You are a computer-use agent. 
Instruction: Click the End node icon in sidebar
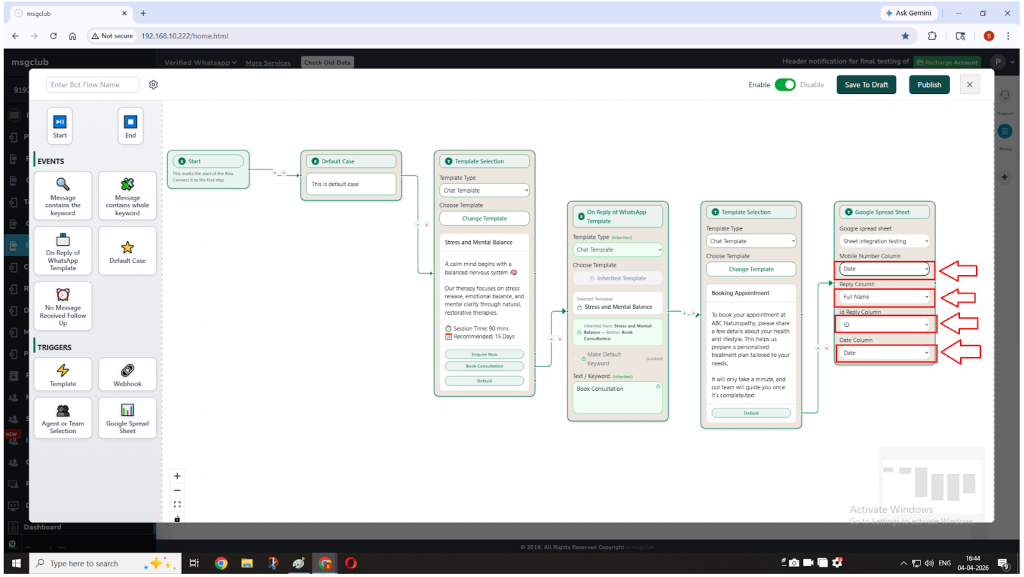[x=130, y=122]
